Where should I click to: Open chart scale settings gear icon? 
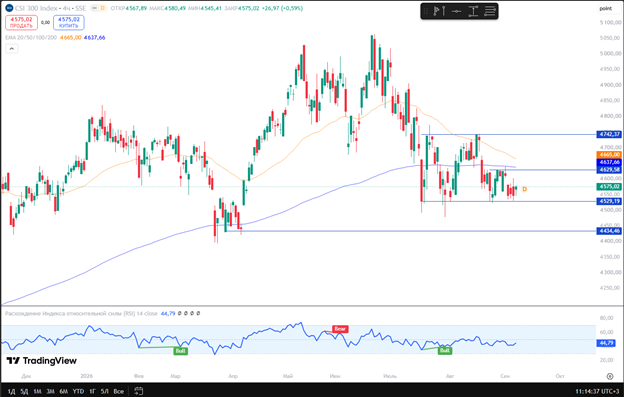[610, 376]
